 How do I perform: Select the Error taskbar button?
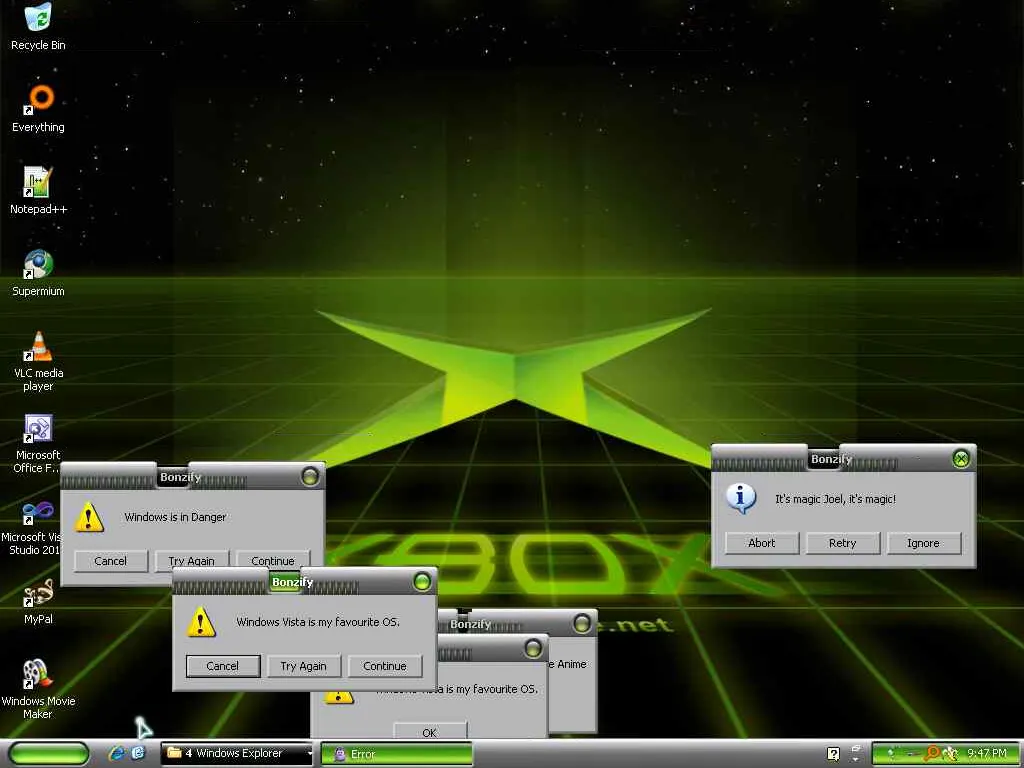pyautogui.click(x=396, y=754)
